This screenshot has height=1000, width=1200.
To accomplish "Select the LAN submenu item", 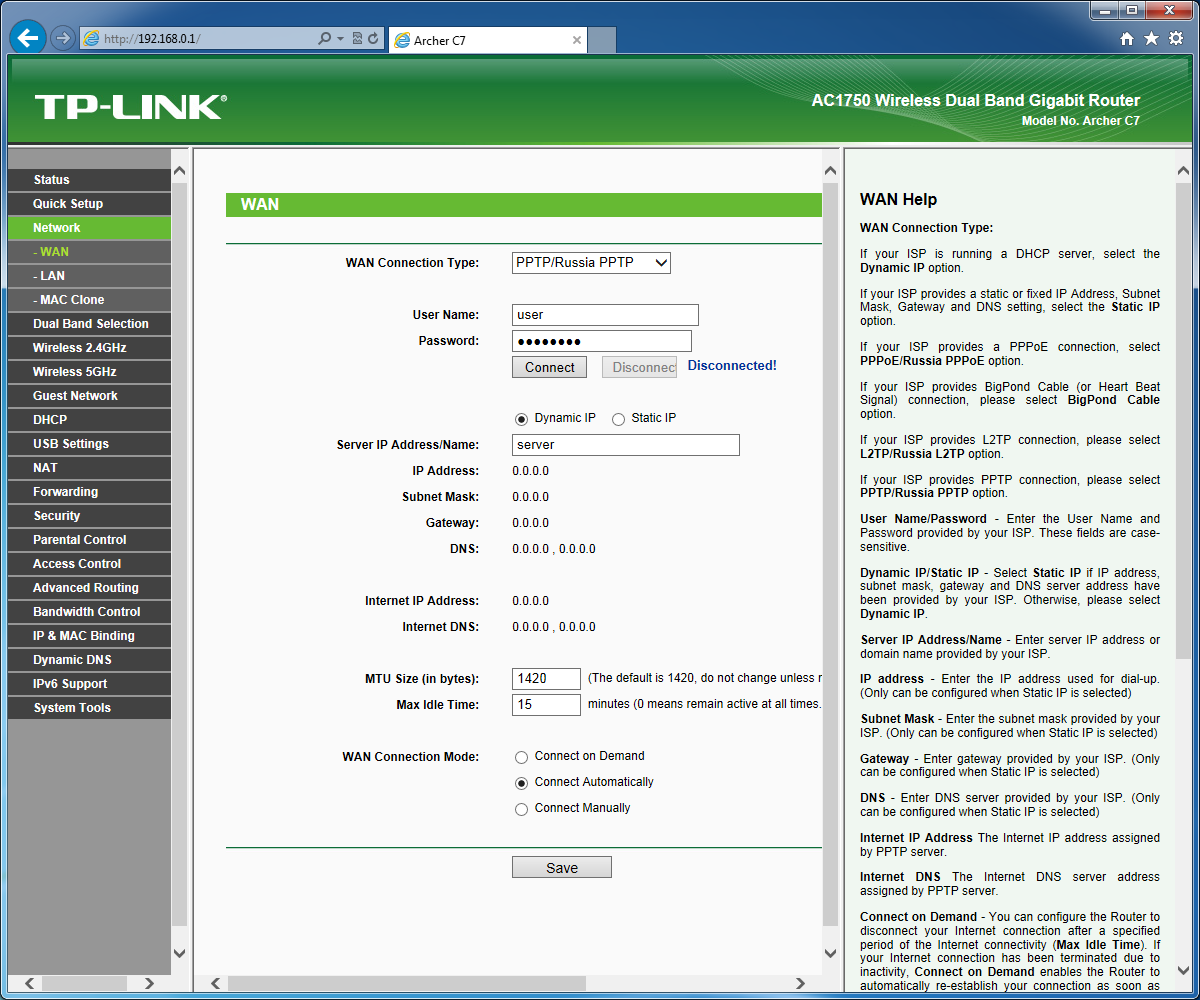I will [89, 276].
